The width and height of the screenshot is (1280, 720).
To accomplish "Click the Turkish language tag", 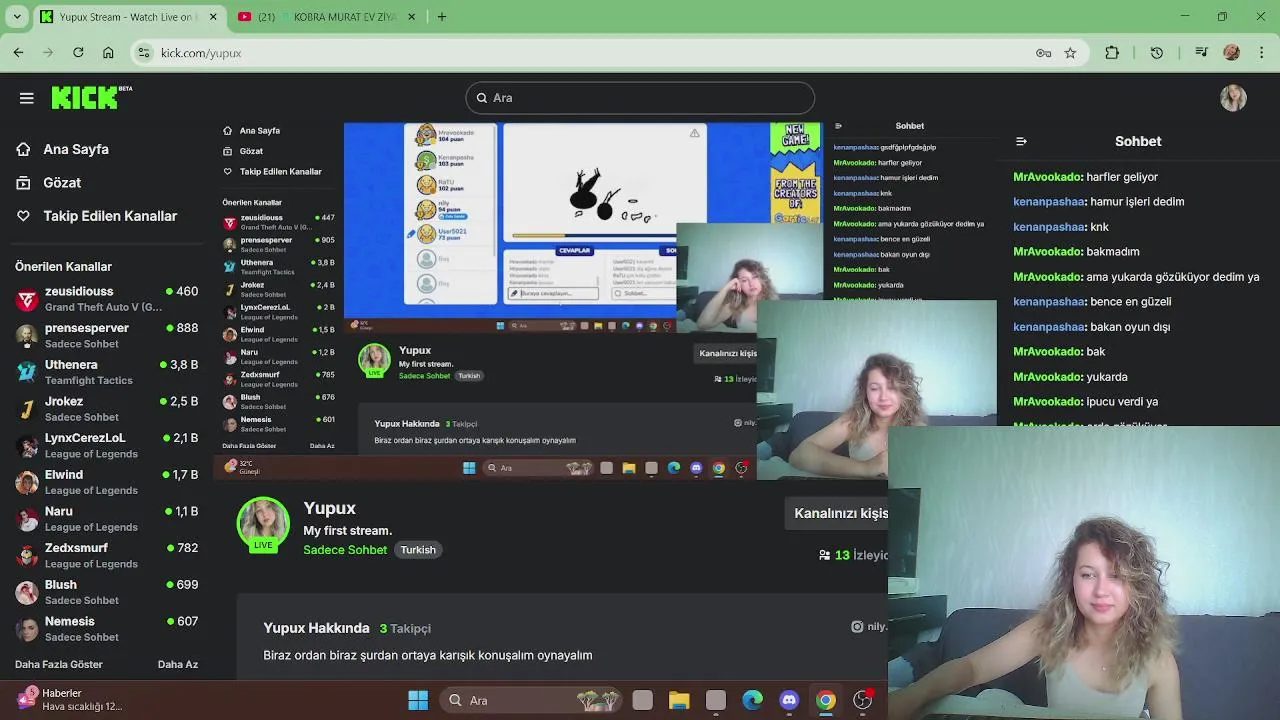I will pyautogui.click(x=418, y=550).
